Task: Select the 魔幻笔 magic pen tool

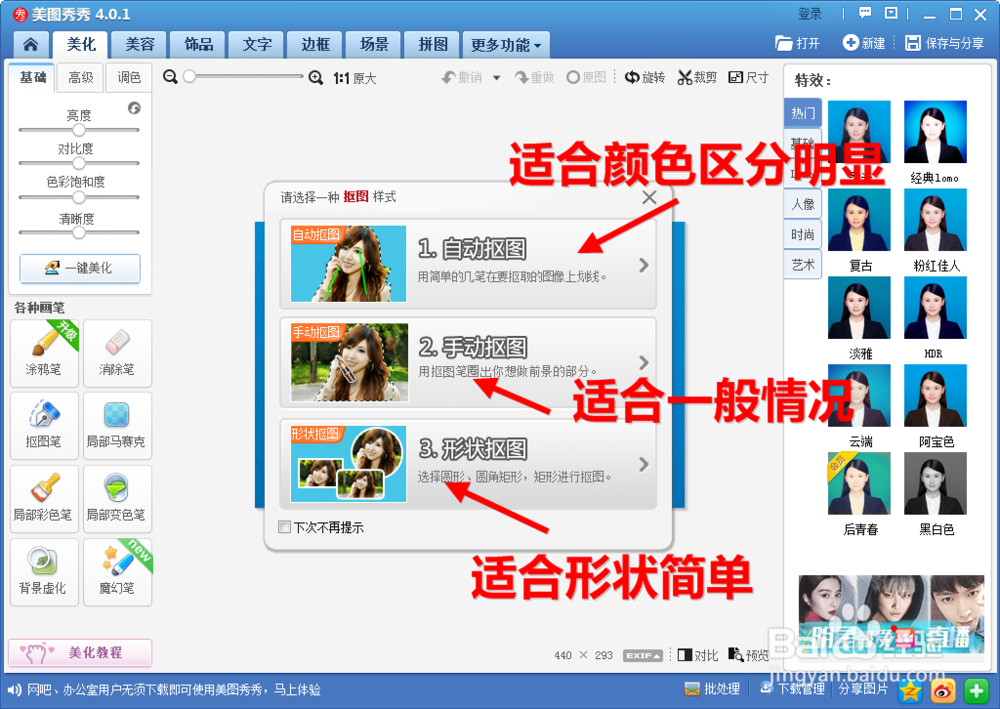Action: point(117,572)
